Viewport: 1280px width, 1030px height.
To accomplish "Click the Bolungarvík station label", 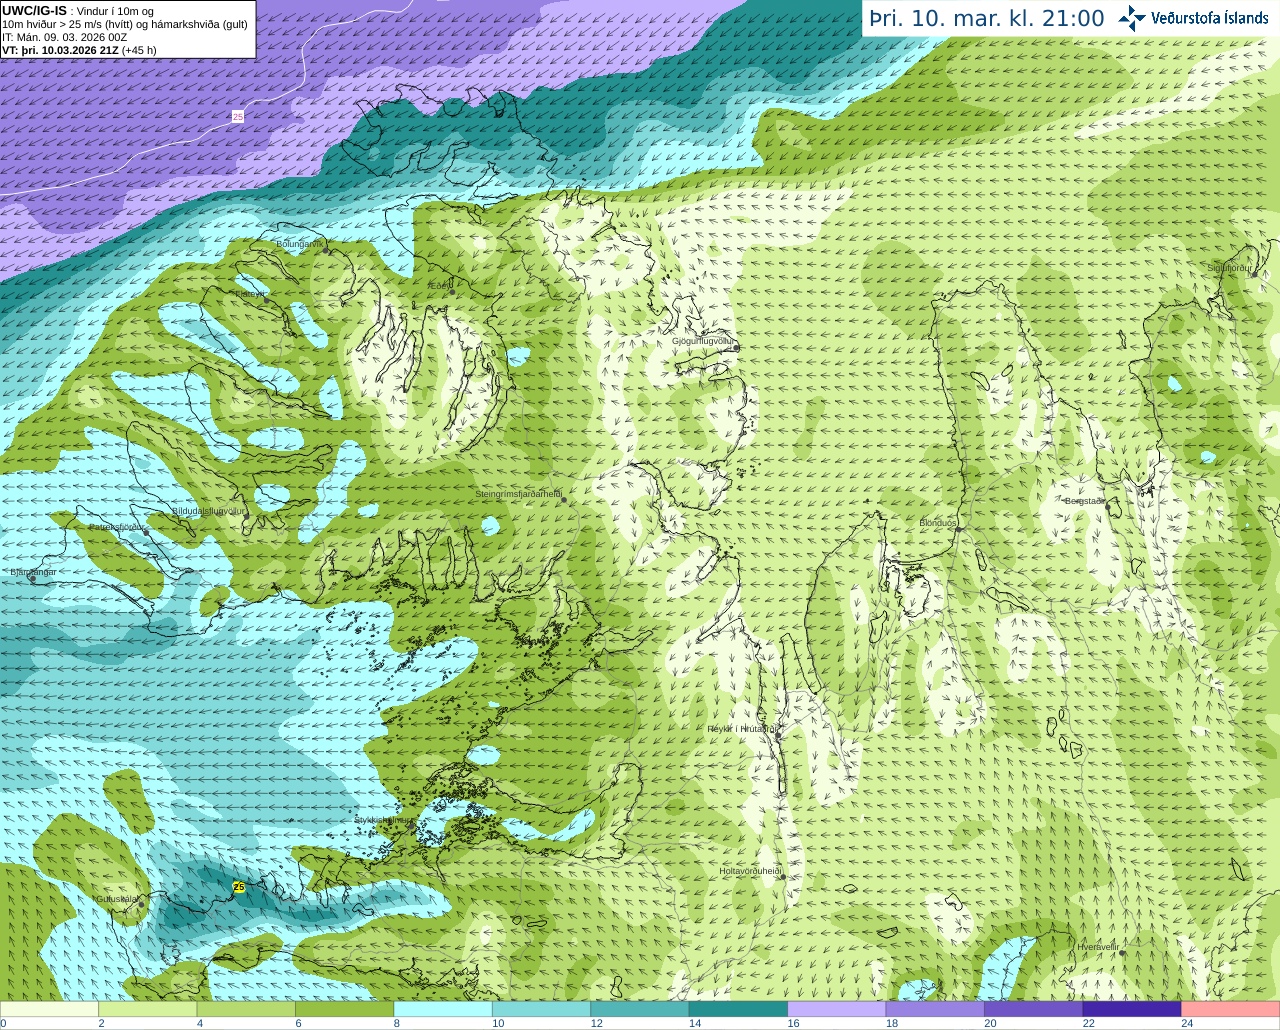I will (x=299, y=243).
